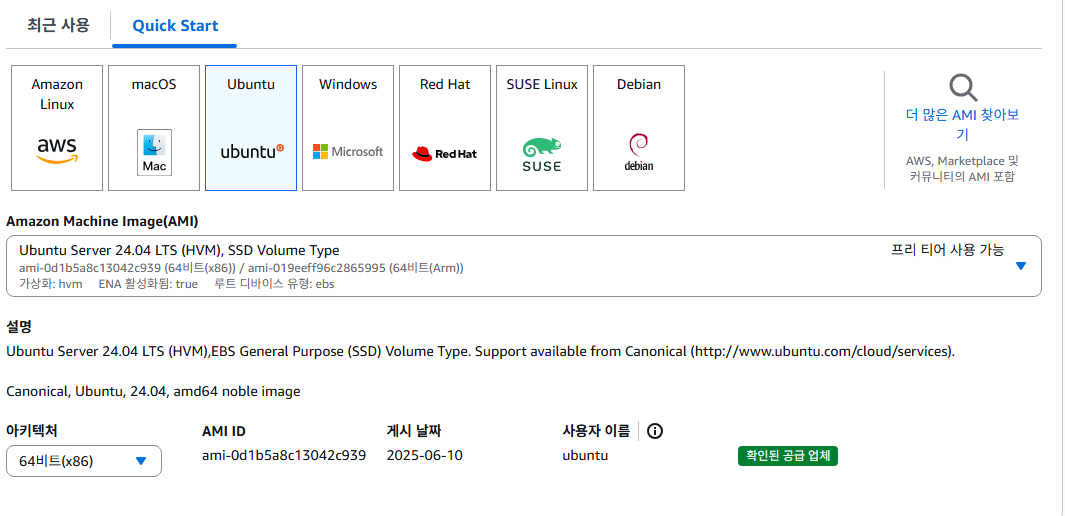This screenshot has height=516, width=1065.
Task: Click the Ubuntu Server 24.04 LTS description text
Action: [x=480, y=352]
